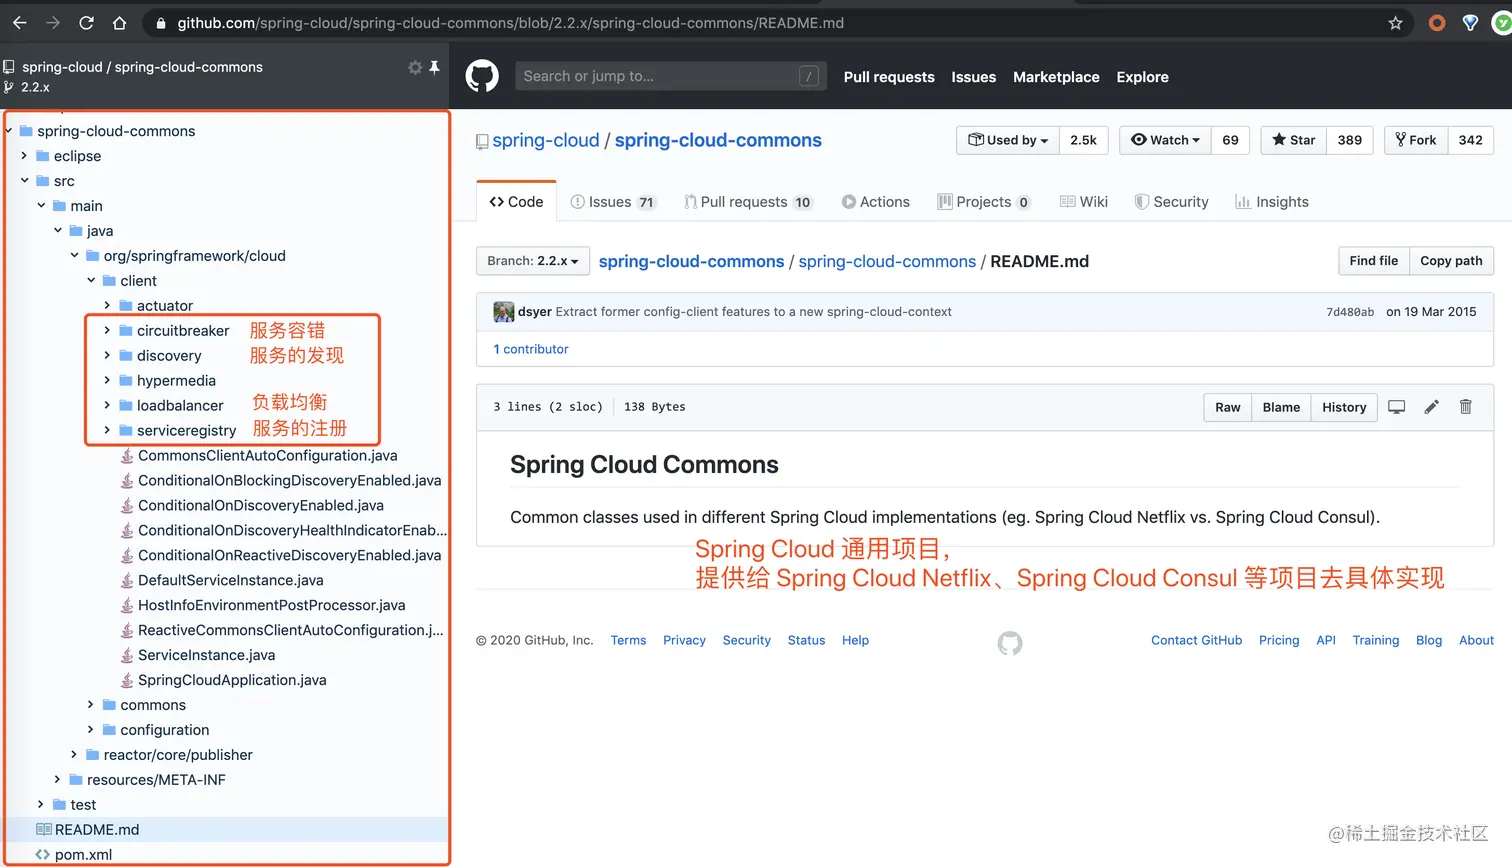Click the repository book icon beside spring-cloud
Screen dimensions: 1512x867
(482, 141)
